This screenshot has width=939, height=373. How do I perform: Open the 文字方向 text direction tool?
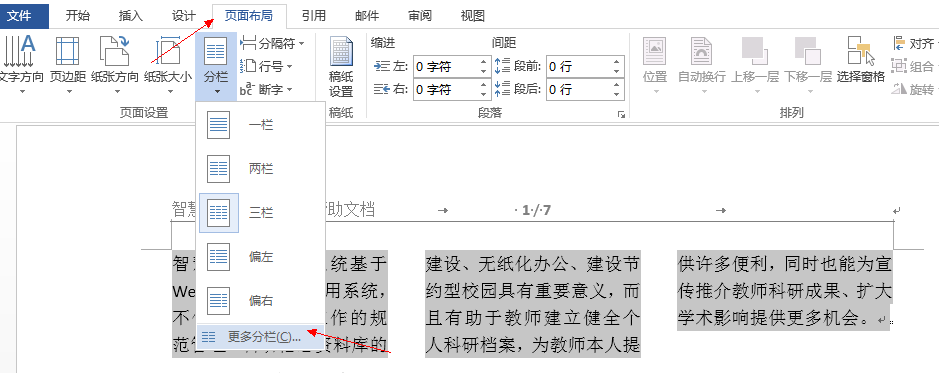pos(22,66)
